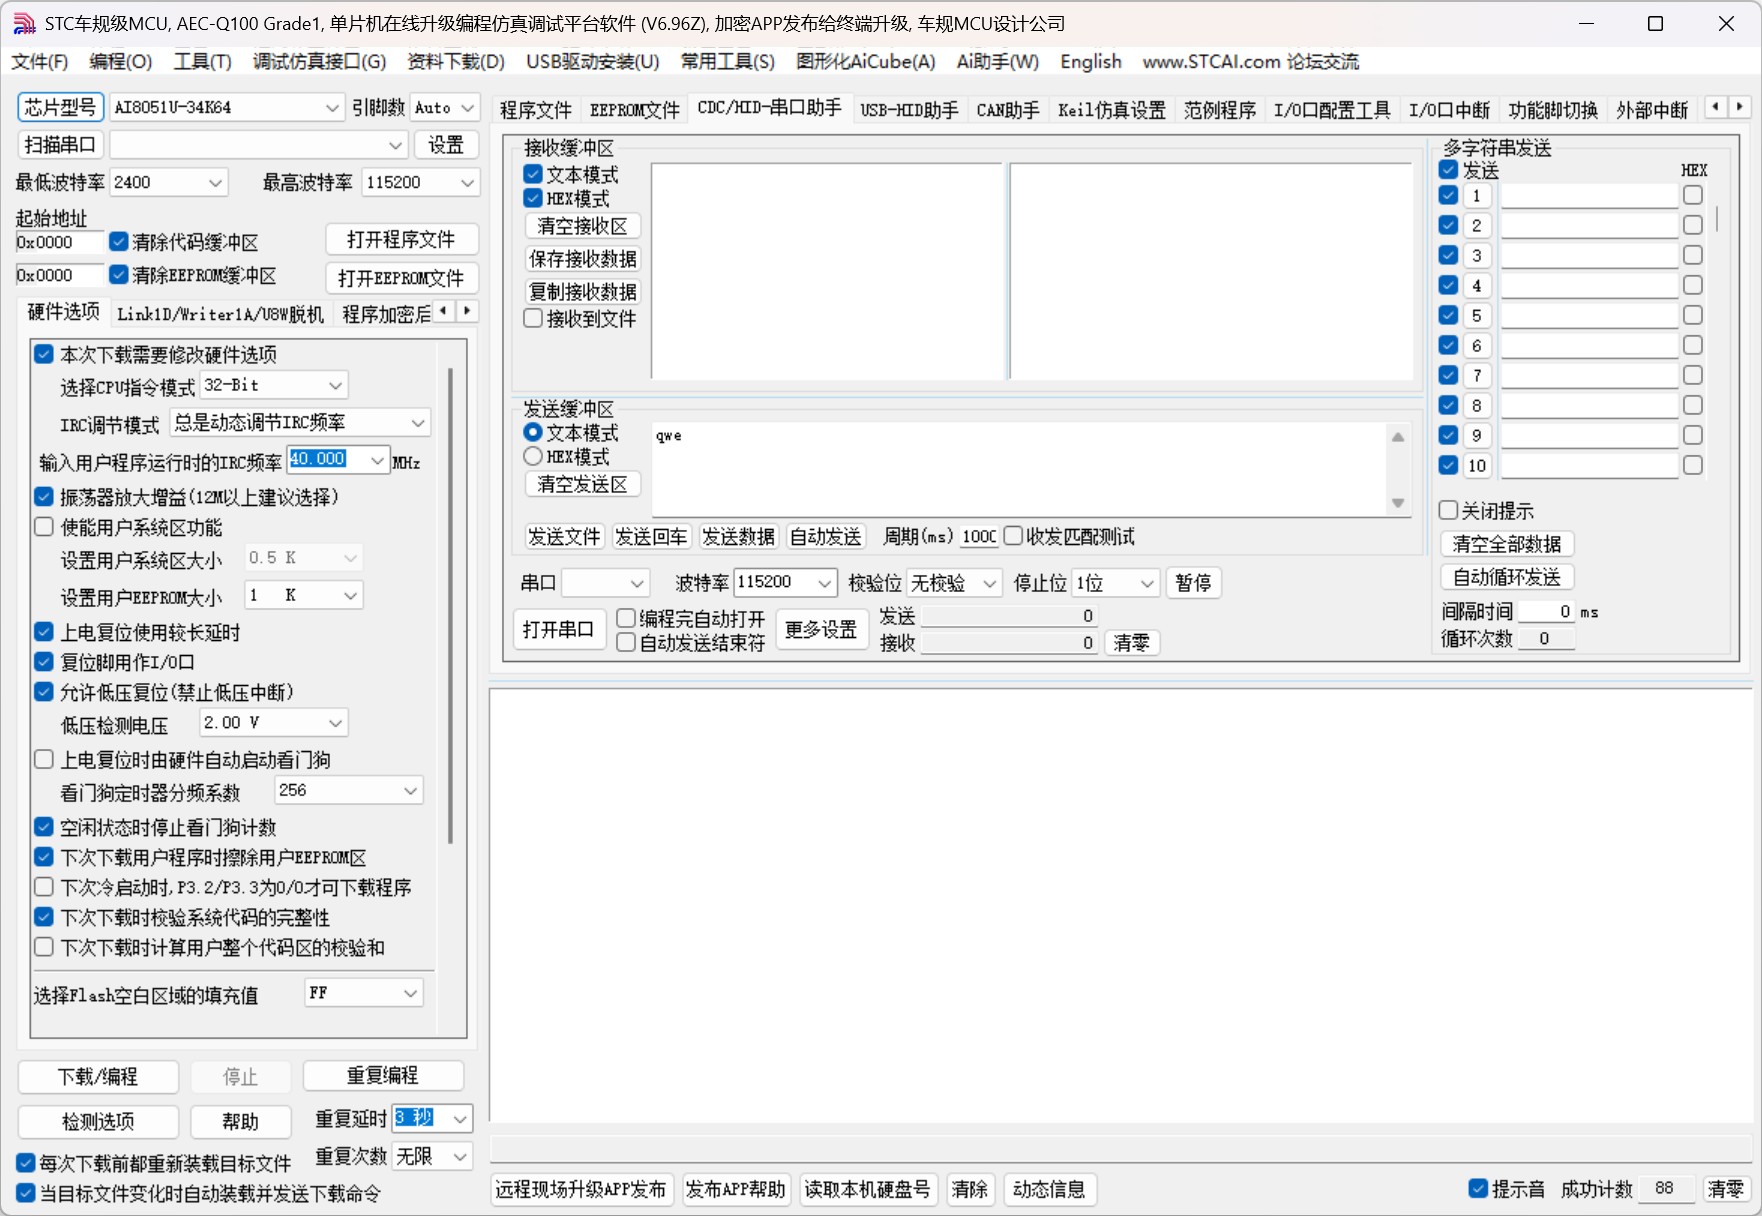Click right arrow of hardware options tab strip
Viewport: 1762px width, 1216px height.
[467, 311]
